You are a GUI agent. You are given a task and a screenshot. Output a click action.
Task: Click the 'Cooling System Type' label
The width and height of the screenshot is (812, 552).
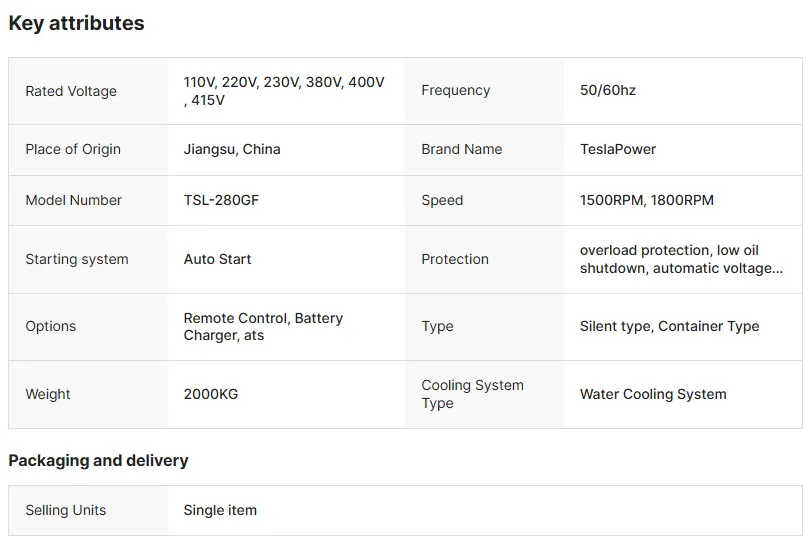[x=472, y=394]
